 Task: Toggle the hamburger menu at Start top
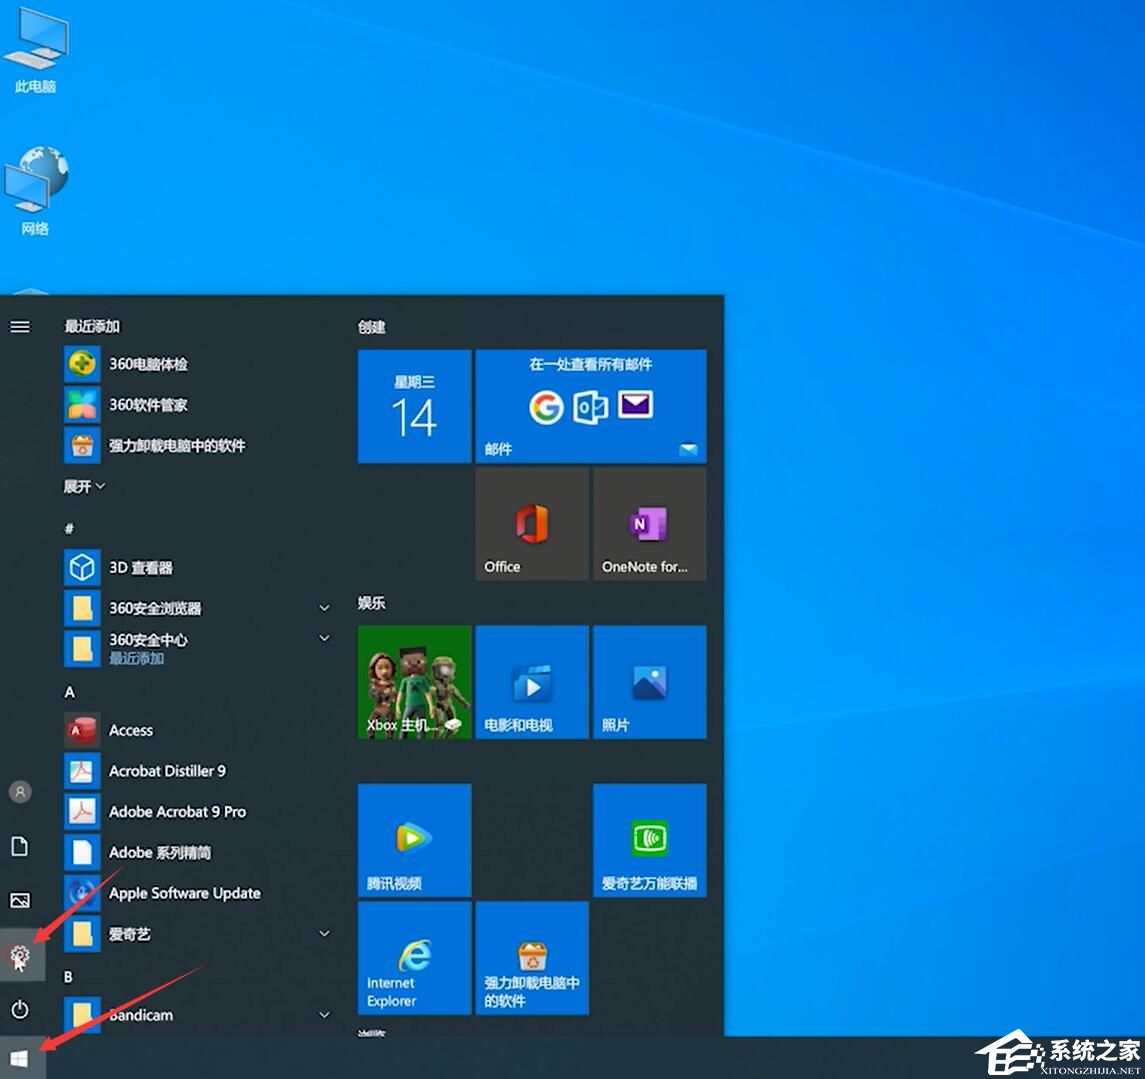click(x=20, y=326)
